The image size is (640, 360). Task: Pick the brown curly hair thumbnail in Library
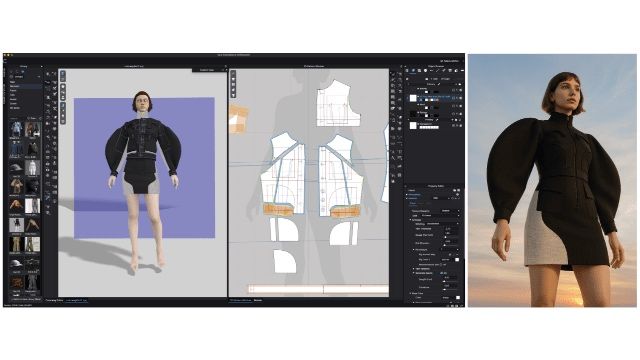click(16, 282)
